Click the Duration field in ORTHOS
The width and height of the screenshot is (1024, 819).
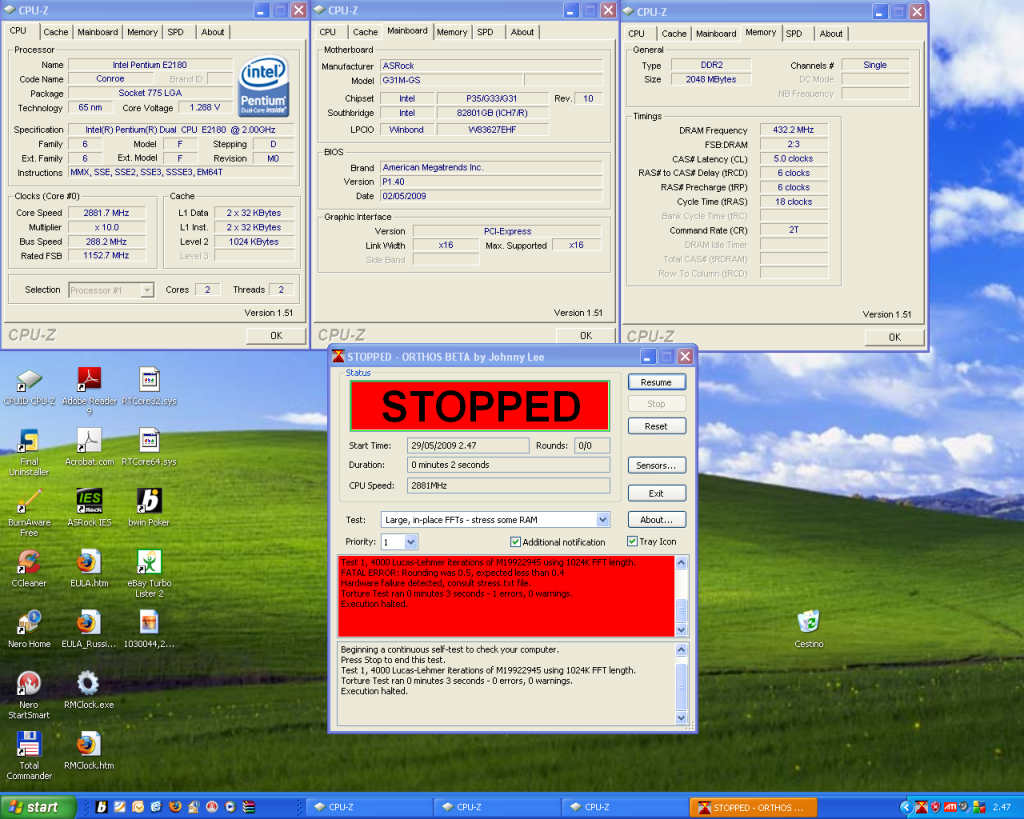click(x=508, y=464)
